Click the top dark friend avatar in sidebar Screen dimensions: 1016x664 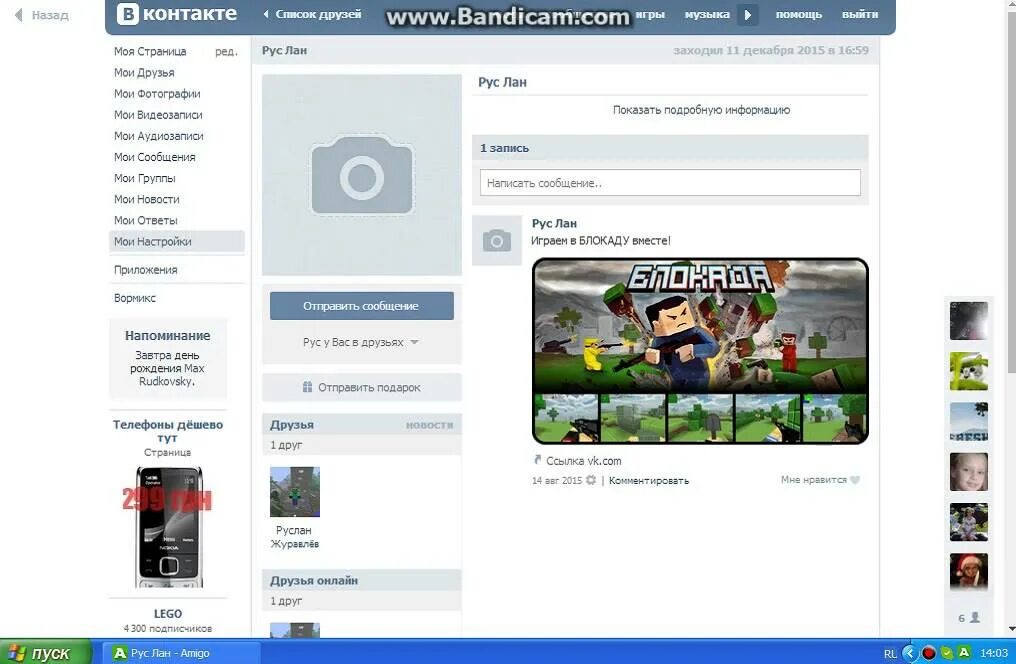(x=969, y=321)
